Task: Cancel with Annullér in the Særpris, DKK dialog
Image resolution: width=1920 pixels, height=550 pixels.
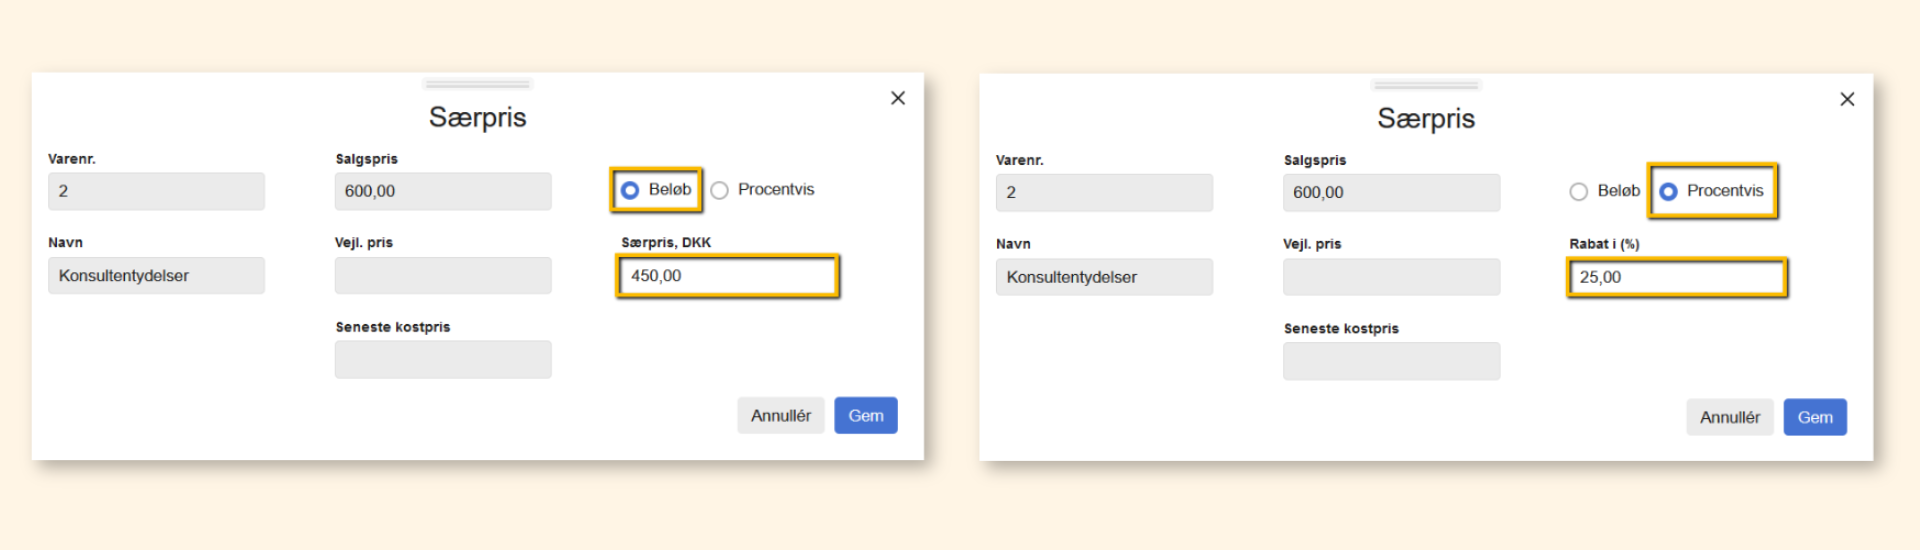Action: 780,416
